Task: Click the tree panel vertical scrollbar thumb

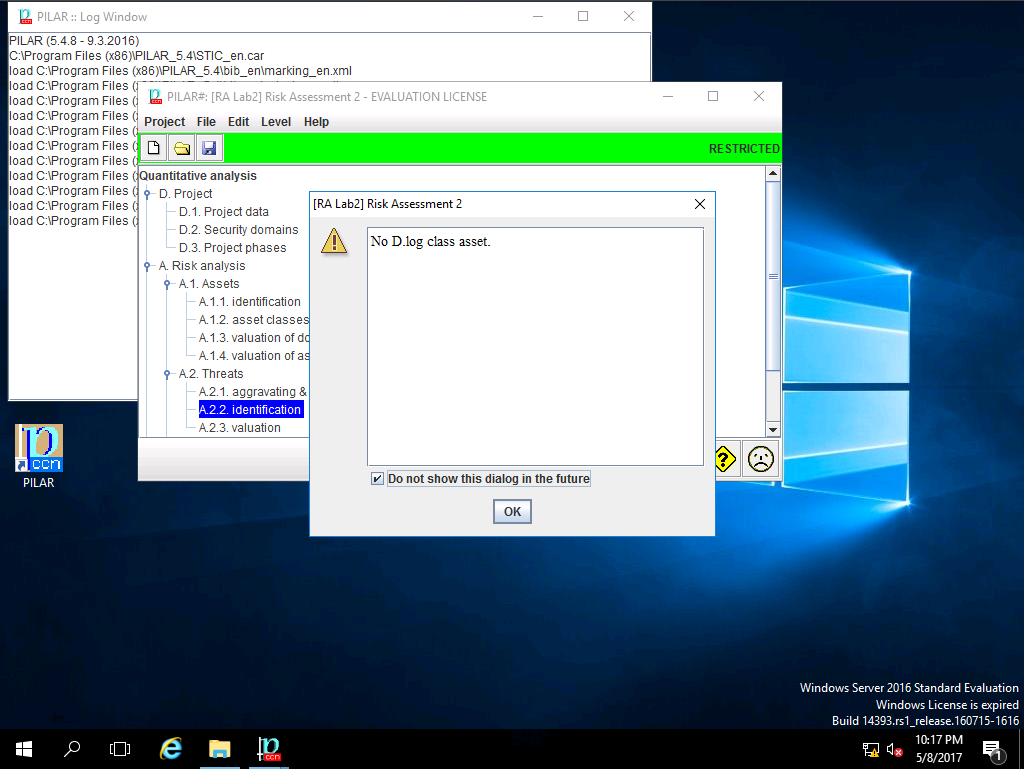Action: pos(773,276)
